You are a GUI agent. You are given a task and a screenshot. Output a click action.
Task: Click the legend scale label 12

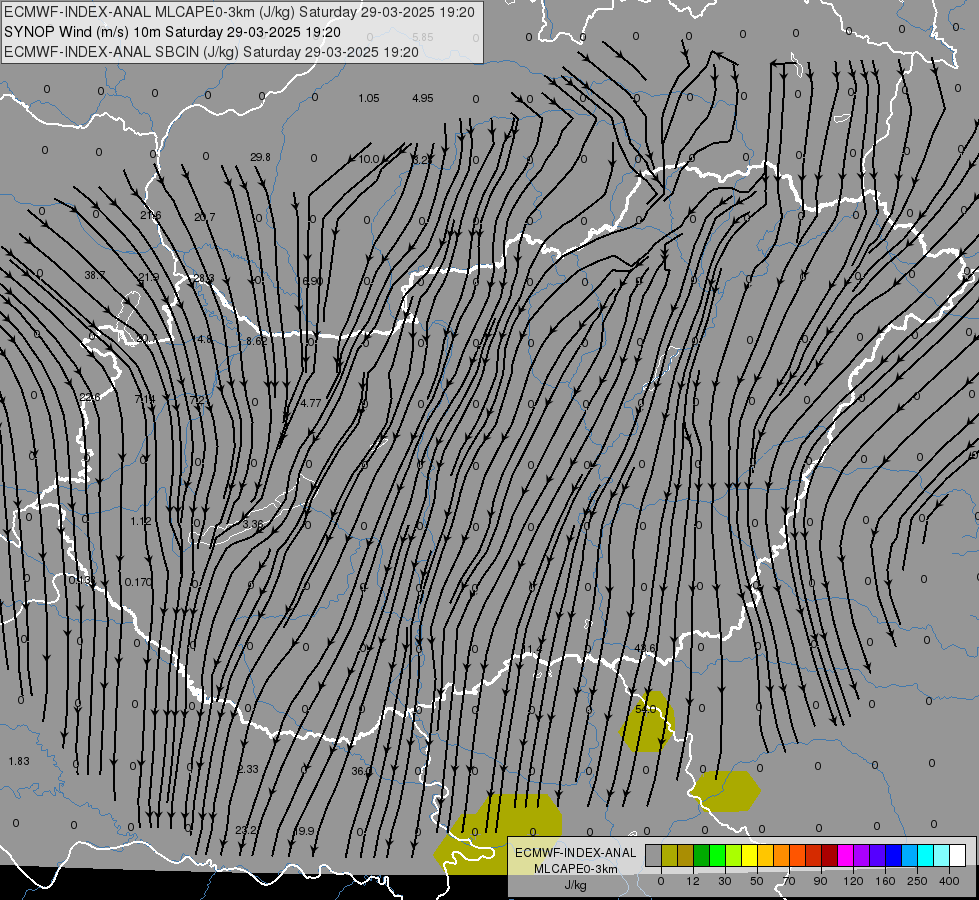(693, 881)
